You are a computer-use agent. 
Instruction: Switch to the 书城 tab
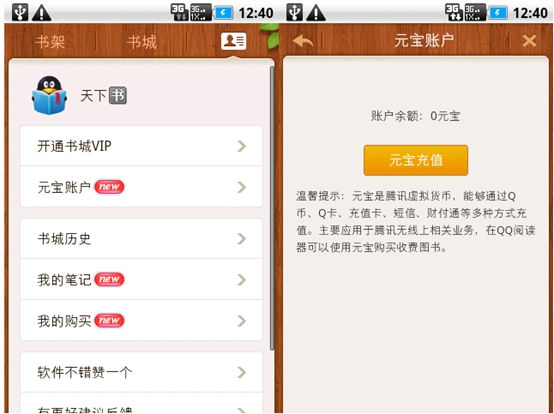tap(142, 42)
